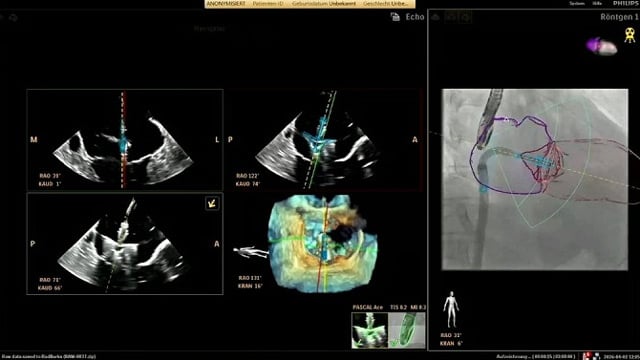
Task: Open the PASCAL Ace 3D model thumbnail
Action: click(x=369, y=330)
